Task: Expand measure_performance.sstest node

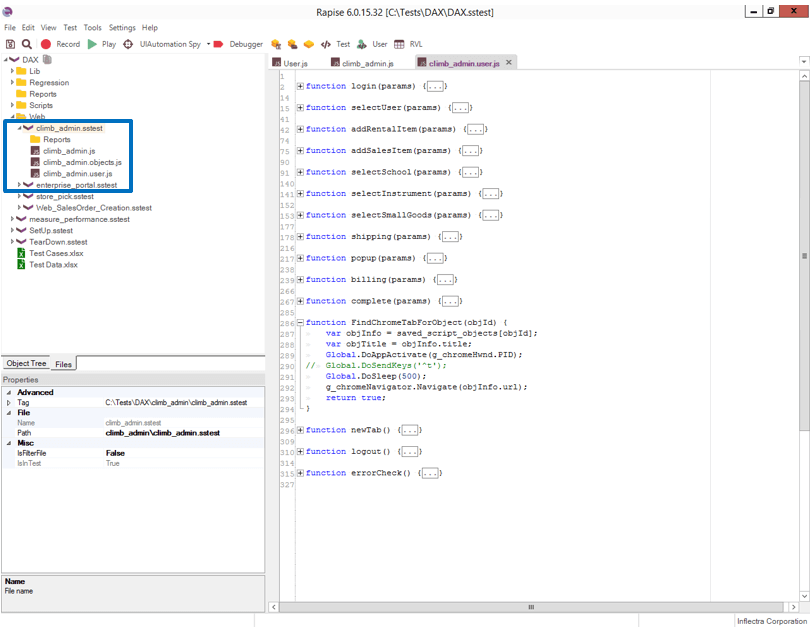Action: tap(12, 219)
